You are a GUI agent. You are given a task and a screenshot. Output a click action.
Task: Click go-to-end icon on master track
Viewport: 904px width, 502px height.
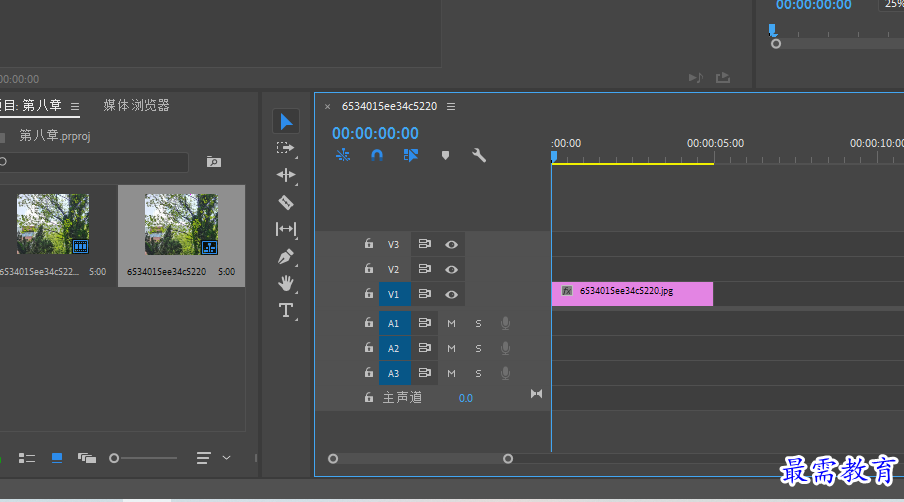[536, 394]
